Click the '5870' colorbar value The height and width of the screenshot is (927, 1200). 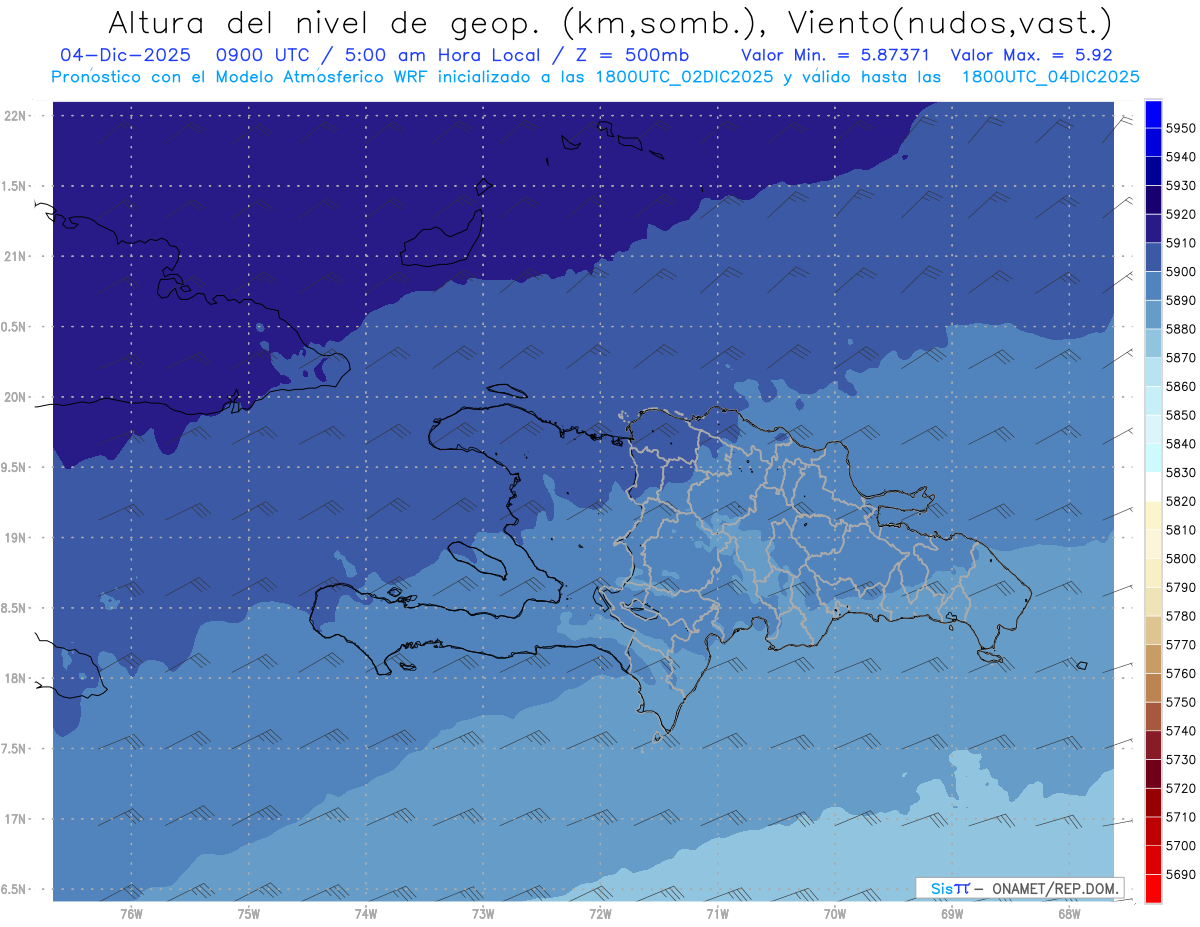pyautogui.click(x=1181, y=357)
